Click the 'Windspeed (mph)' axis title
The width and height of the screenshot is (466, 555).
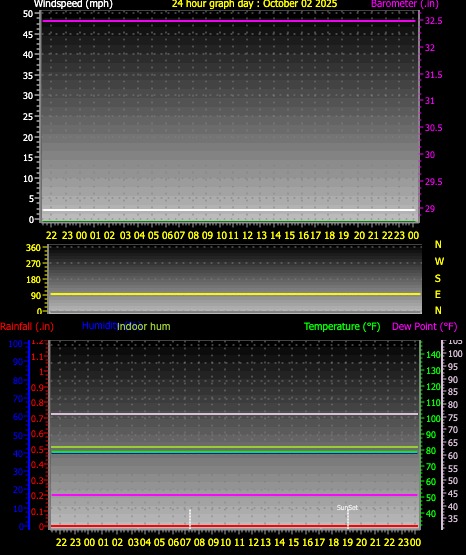tap(73, 4)
